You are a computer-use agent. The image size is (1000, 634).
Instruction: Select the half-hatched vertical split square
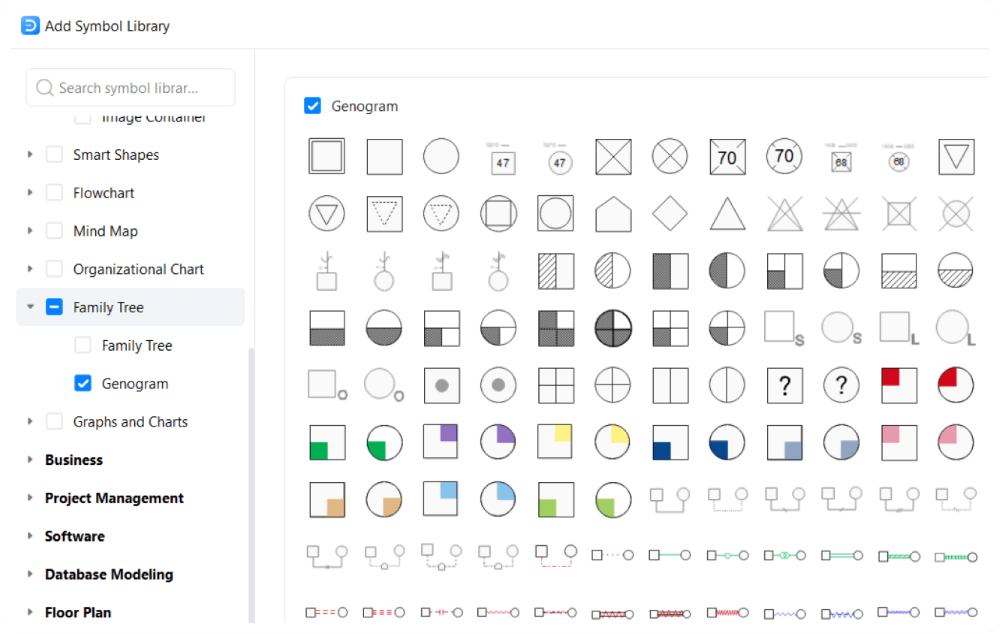click(x=555, y=271)
